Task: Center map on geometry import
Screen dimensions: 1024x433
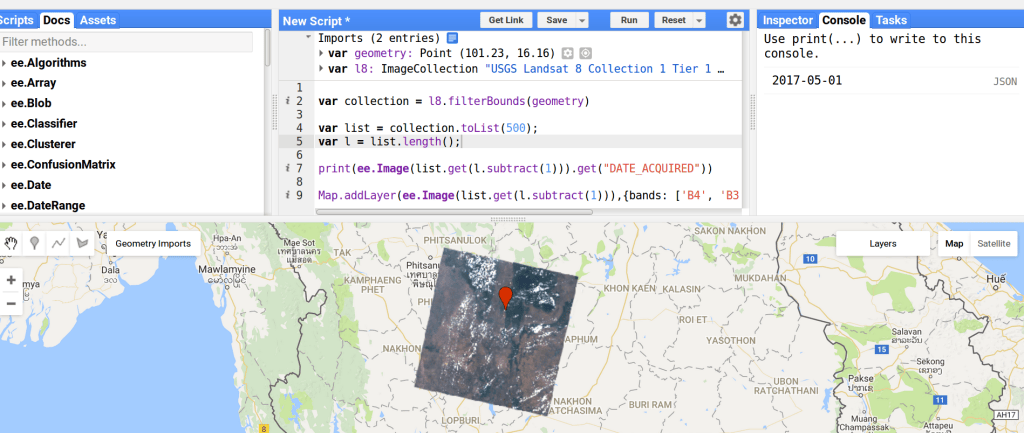Action: click(x=585, y=53)
